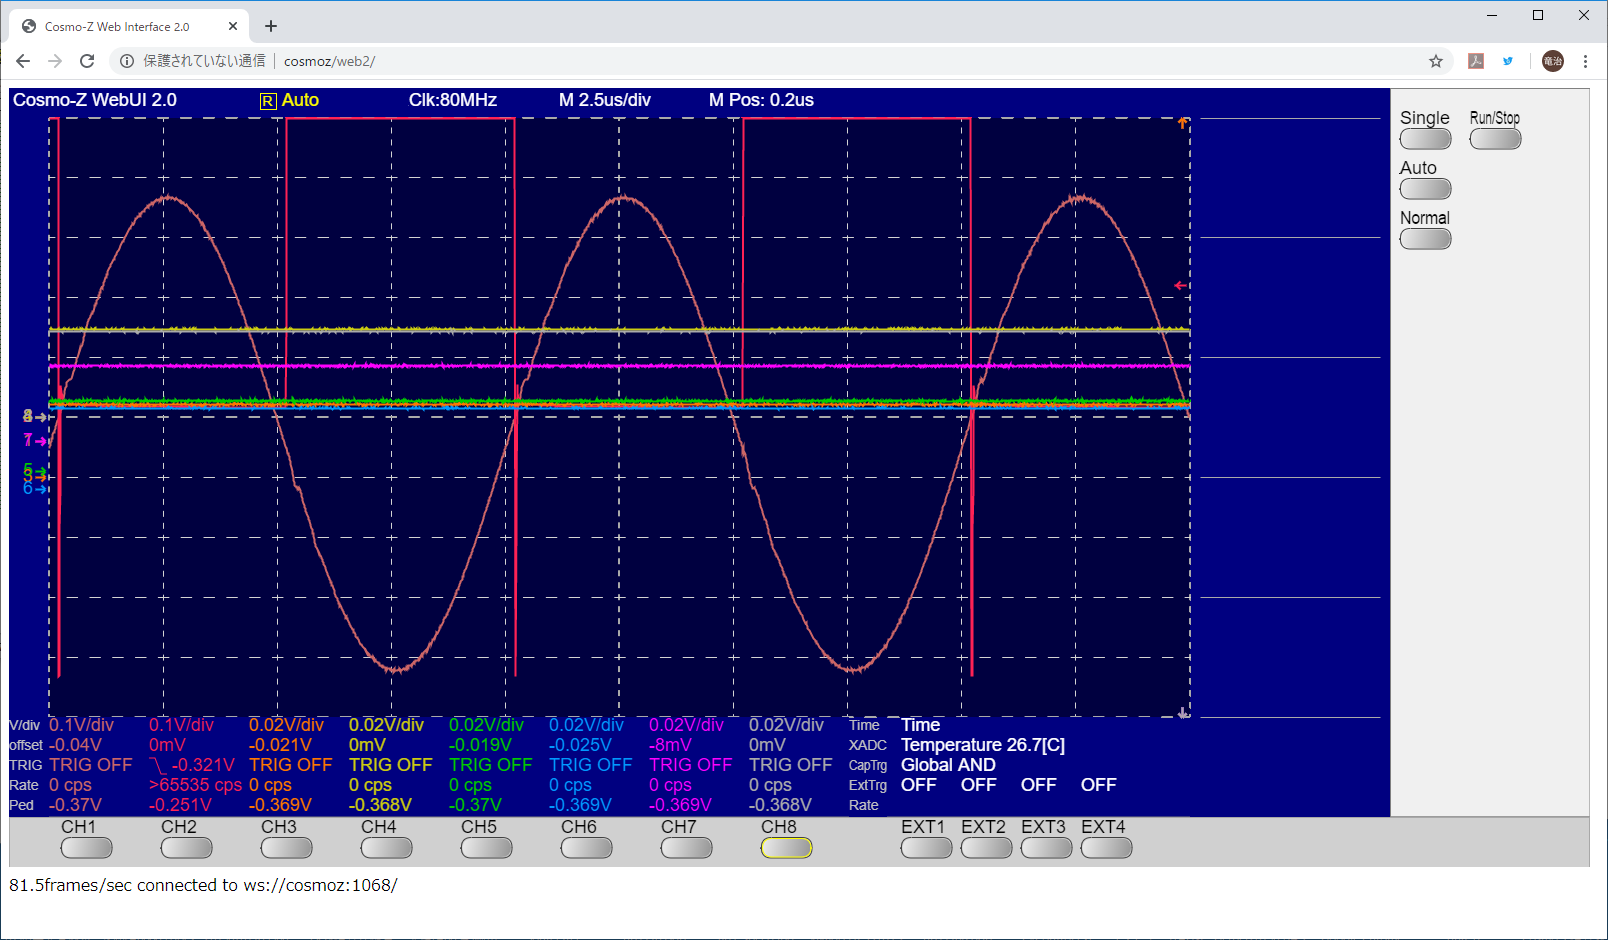Screen dimensions: 1608x940
Task: Open the PDF extension icon
Action: 1476,61
